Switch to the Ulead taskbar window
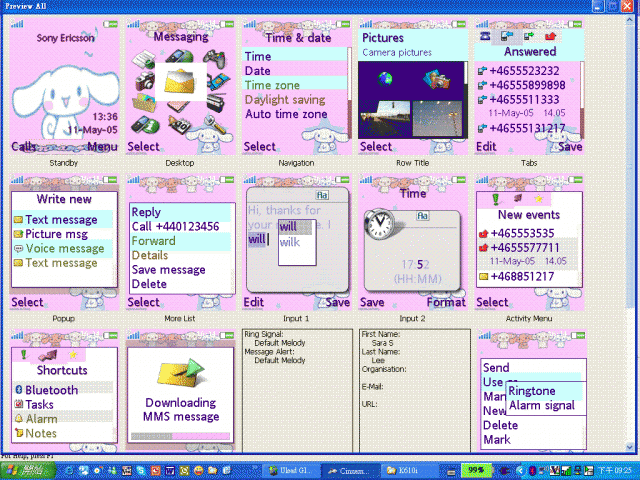This screenshot has height=480, width=640. [290, 471]
